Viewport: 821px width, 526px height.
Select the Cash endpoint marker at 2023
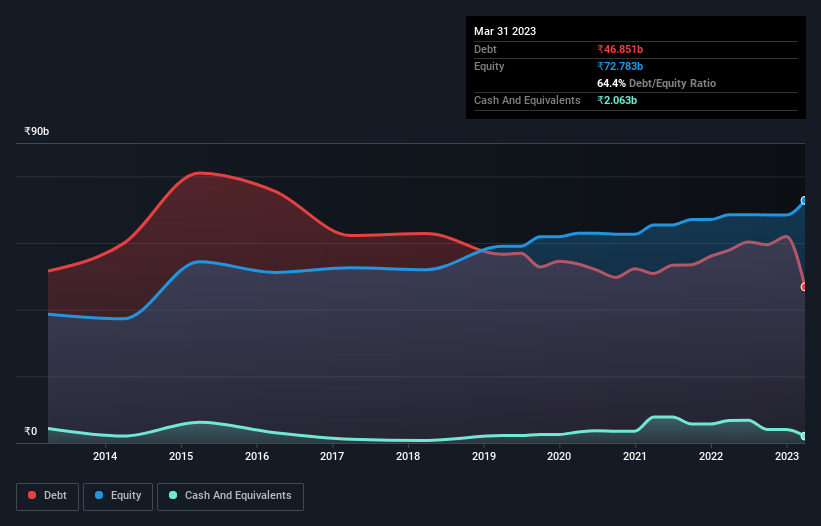pos(804,436)
